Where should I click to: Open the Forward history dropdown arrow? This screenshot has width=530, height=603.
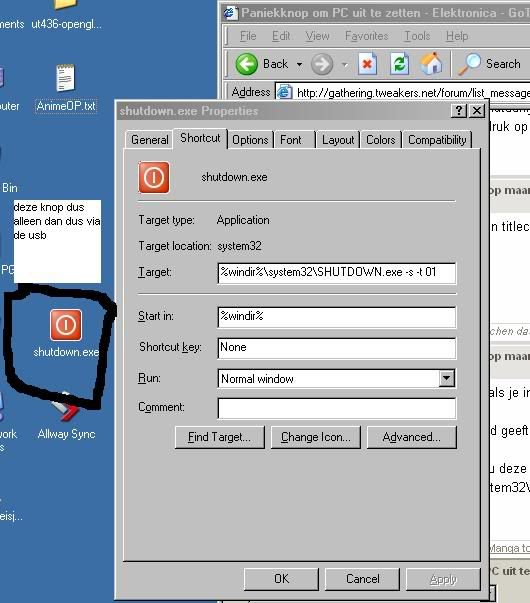coord(345,65)
